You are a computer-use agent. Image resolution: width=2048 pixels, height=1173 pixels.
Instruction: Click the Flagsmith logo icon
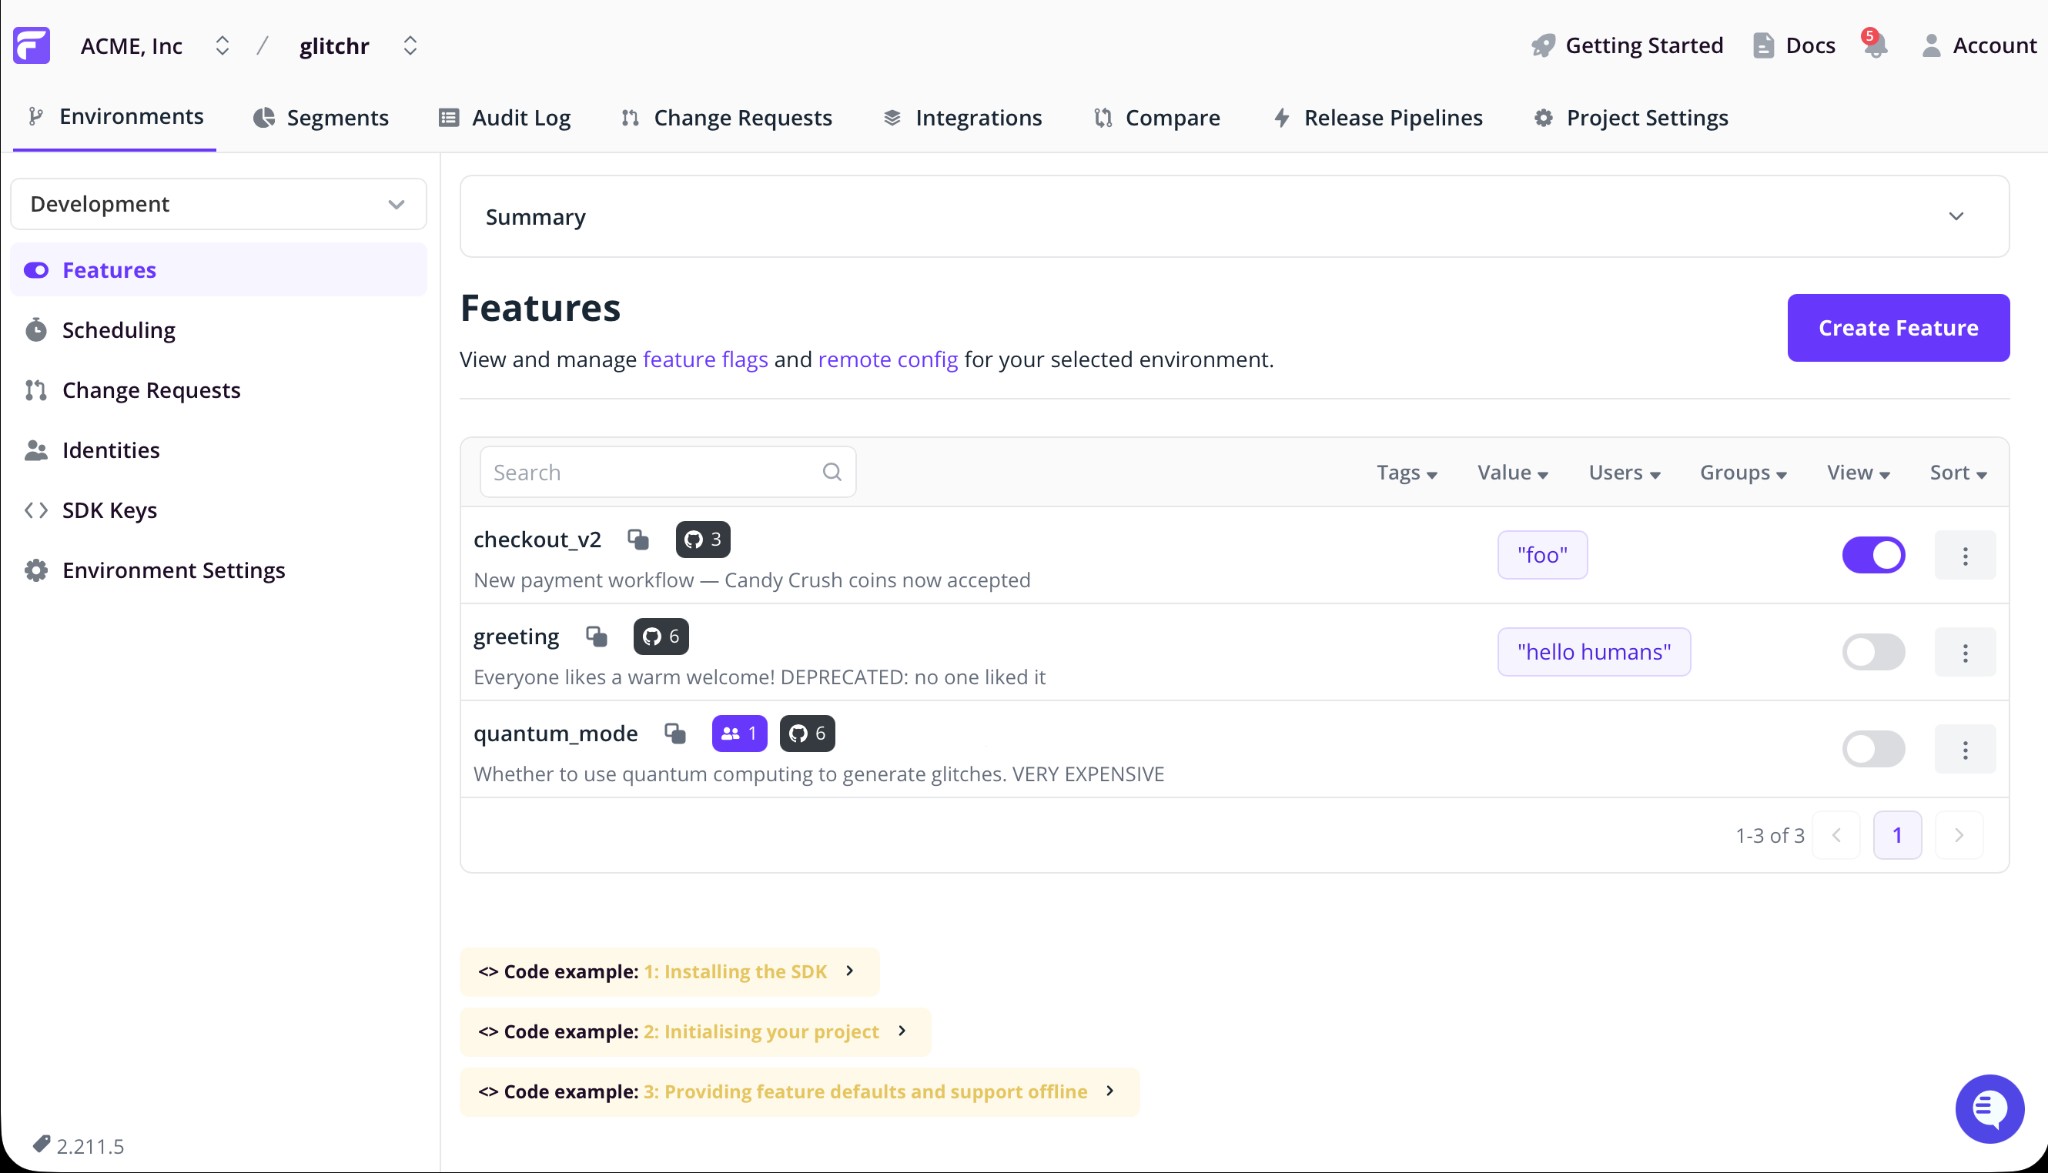(32, 46)
